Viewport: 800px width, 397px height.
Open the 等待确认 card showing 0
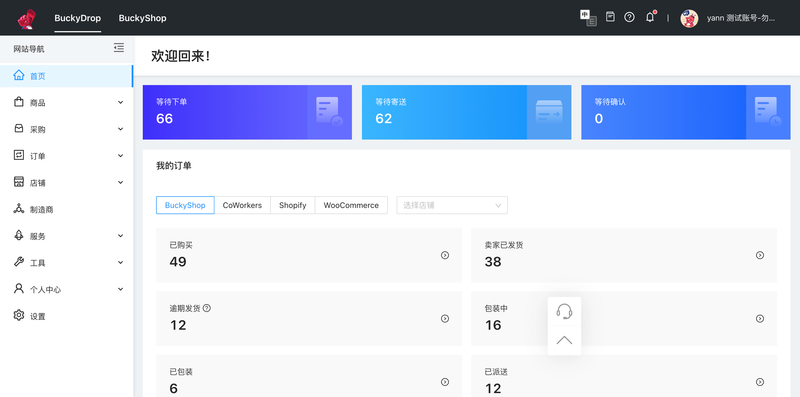click(x=686, y=112)
